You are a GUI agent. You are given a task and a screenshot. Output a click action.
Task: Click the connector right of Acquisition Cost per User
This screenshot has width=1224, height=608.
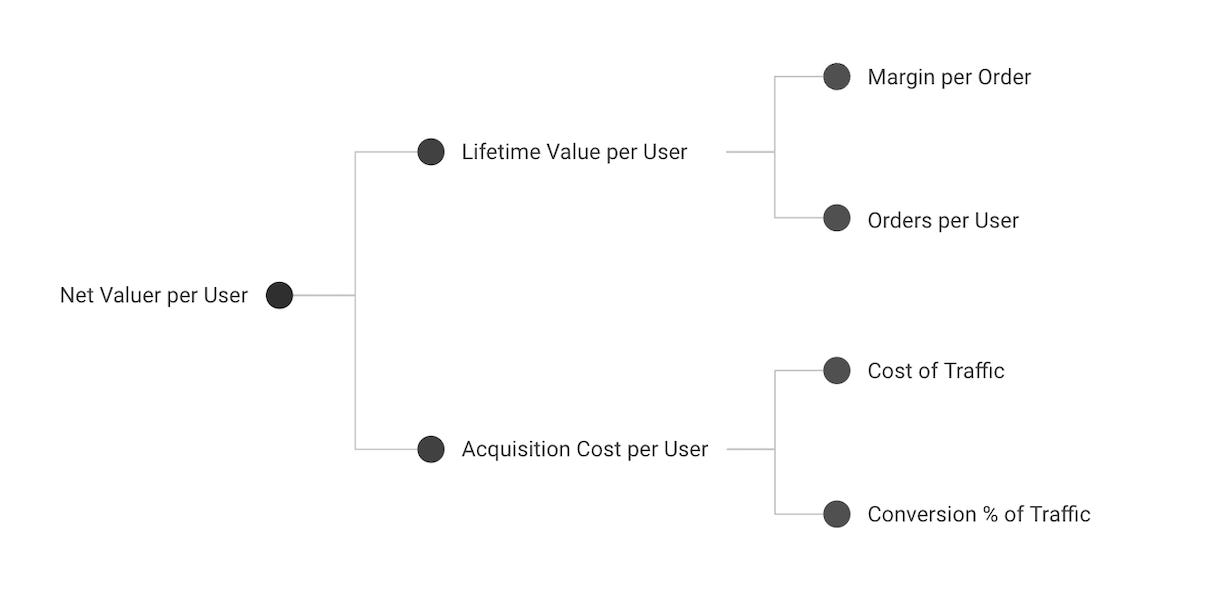click(750, 449)
